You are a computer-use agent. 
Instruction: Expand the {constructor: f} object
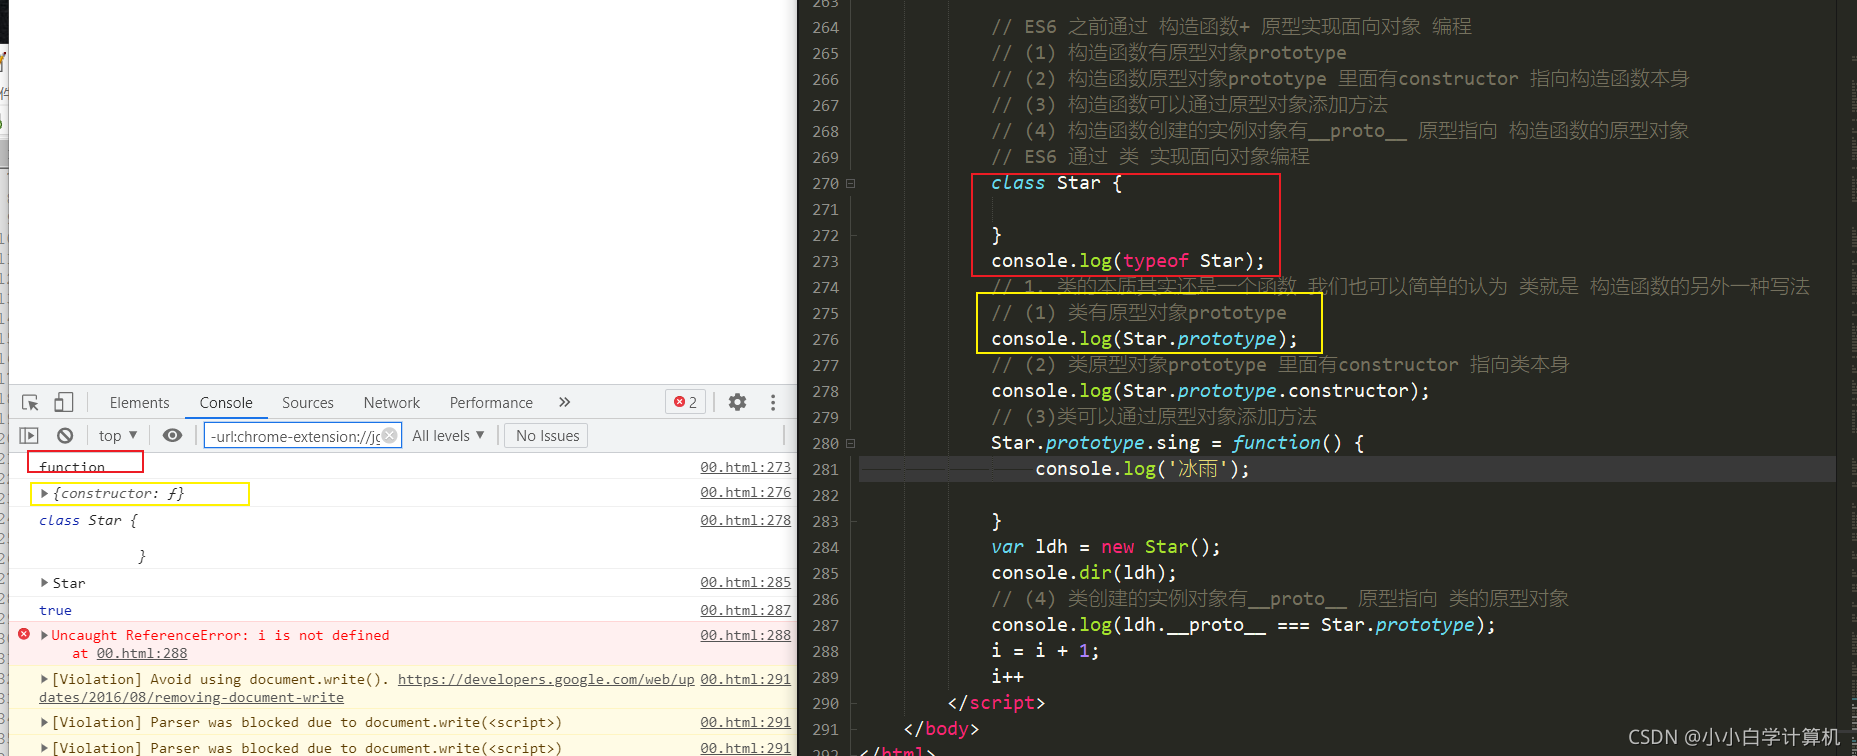44,493
